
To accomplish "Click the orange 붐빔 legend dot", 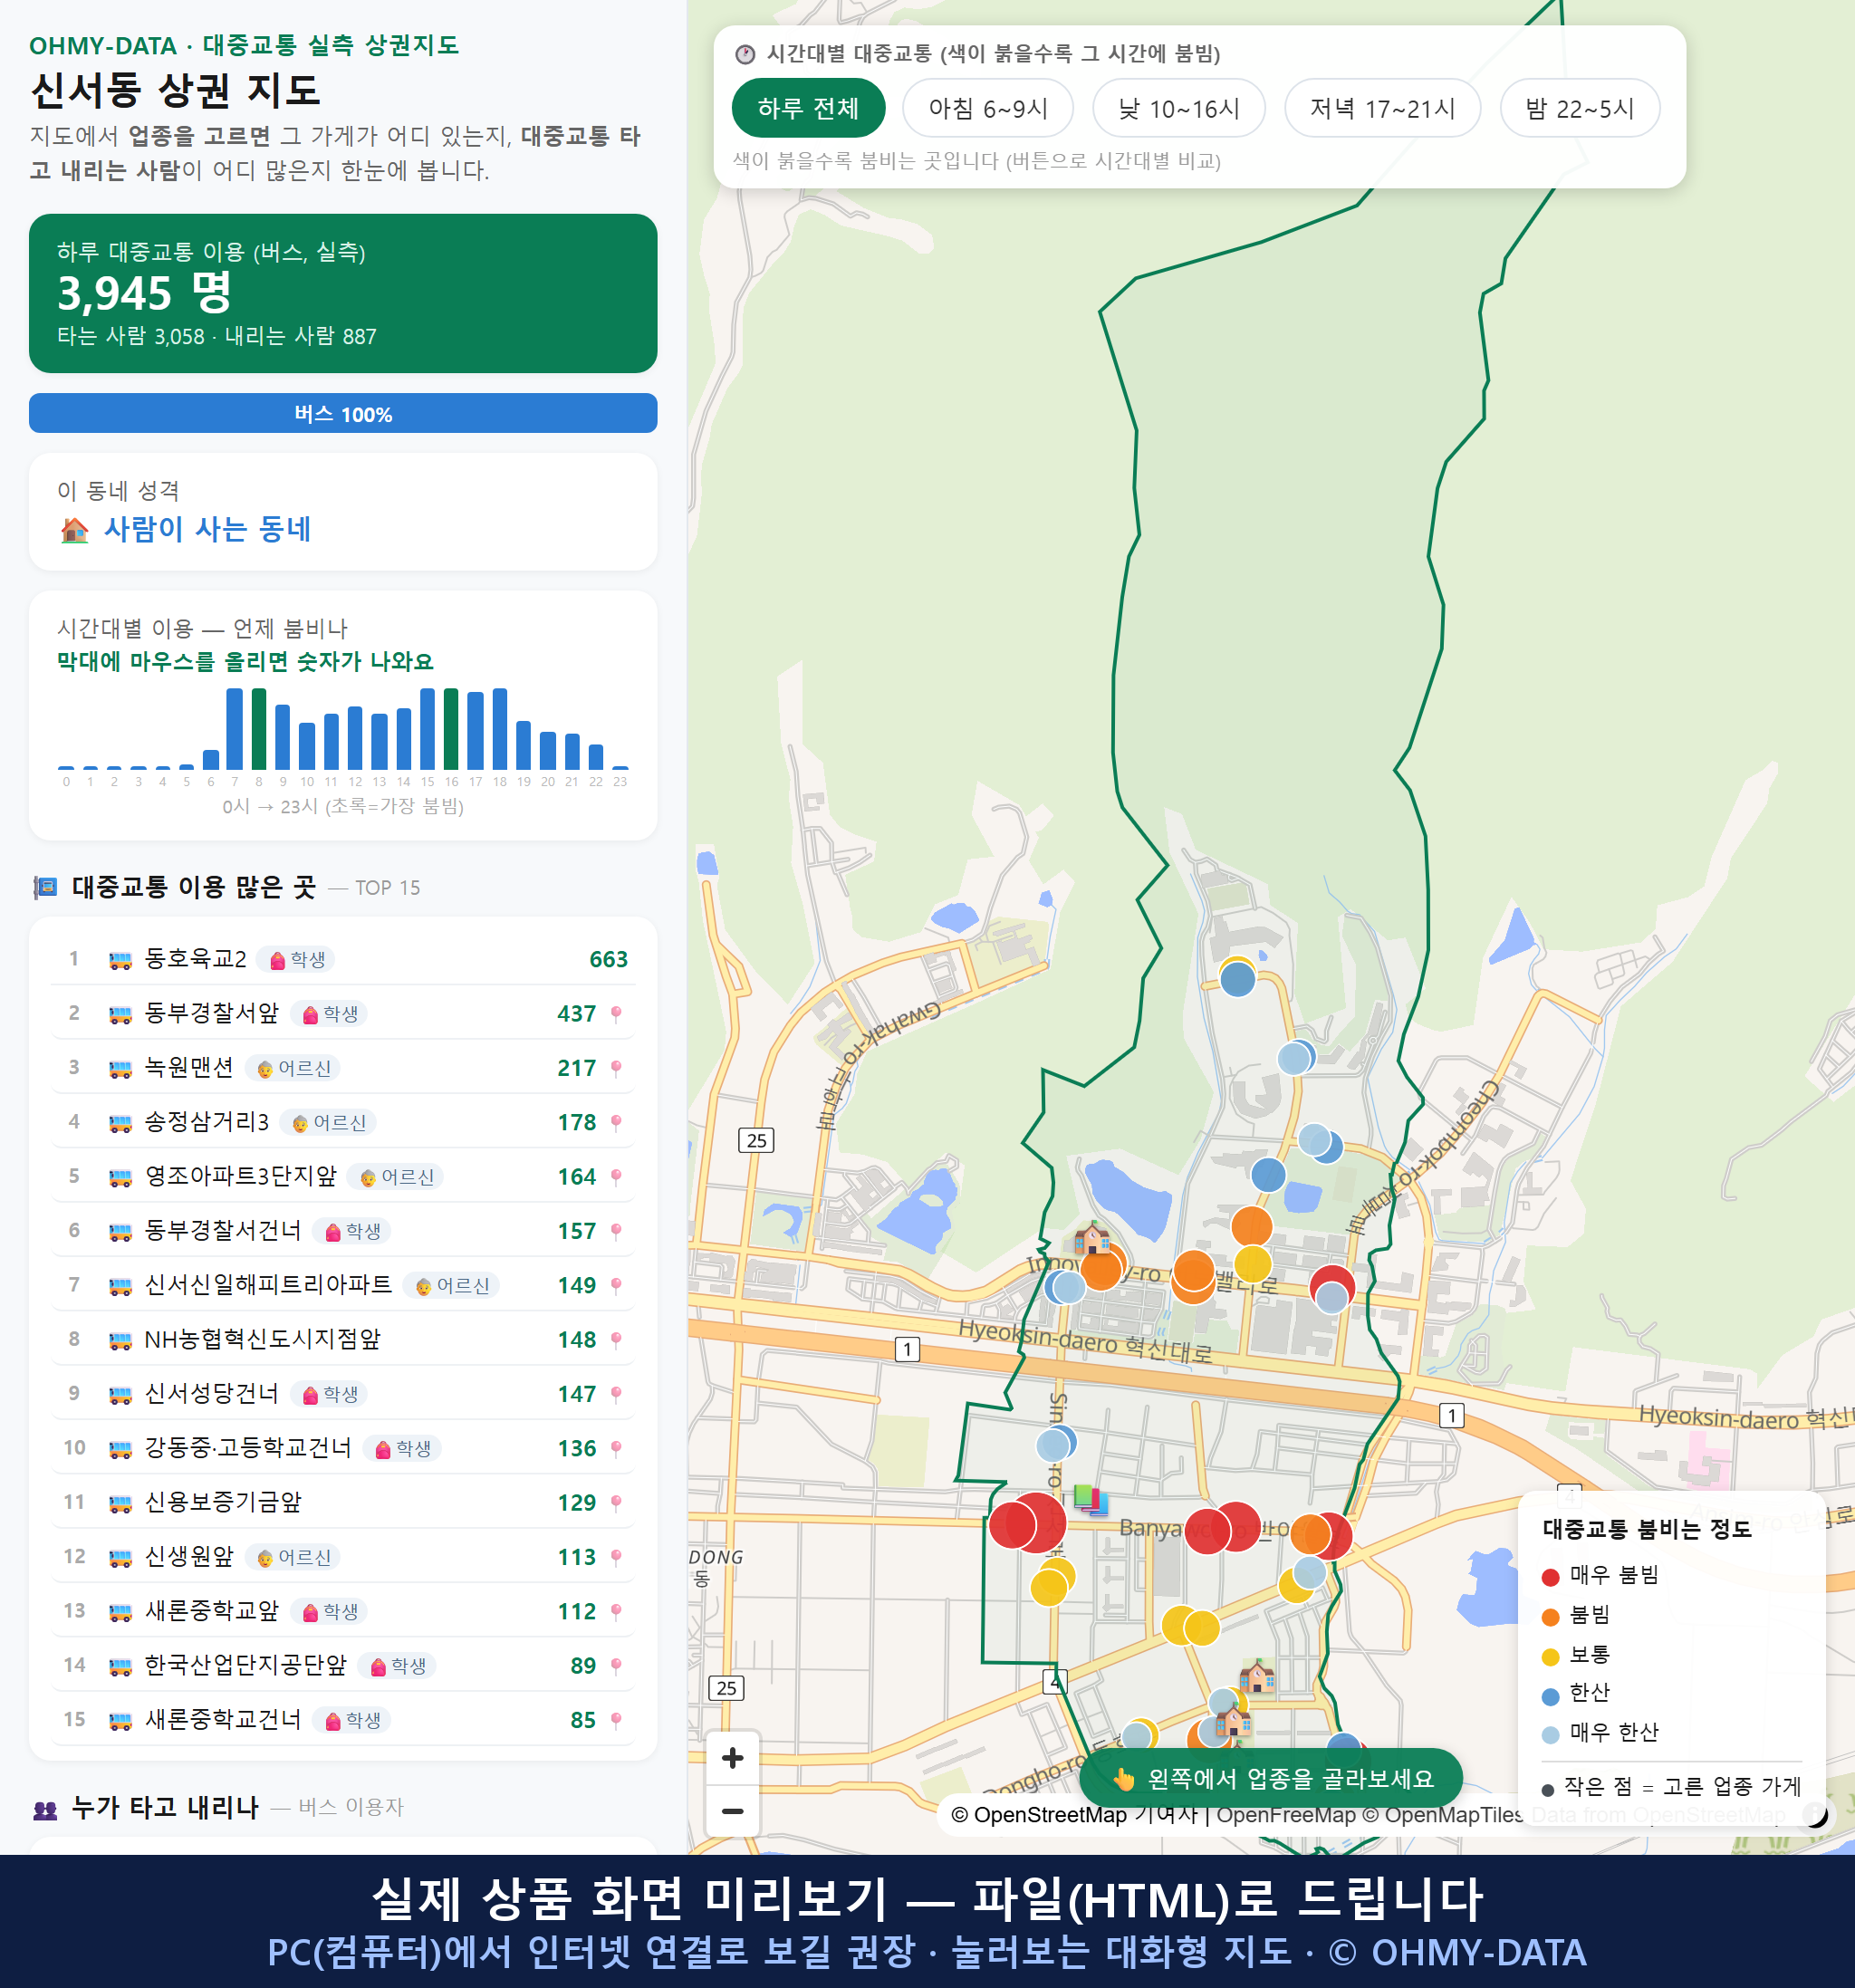I will [1551, 1617].
